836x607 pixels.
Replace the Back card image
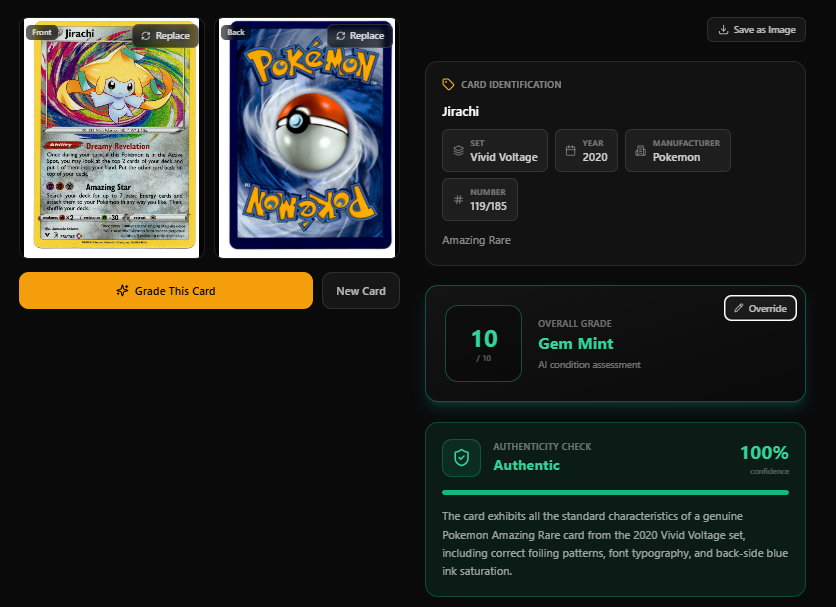[x=360, y=36]
